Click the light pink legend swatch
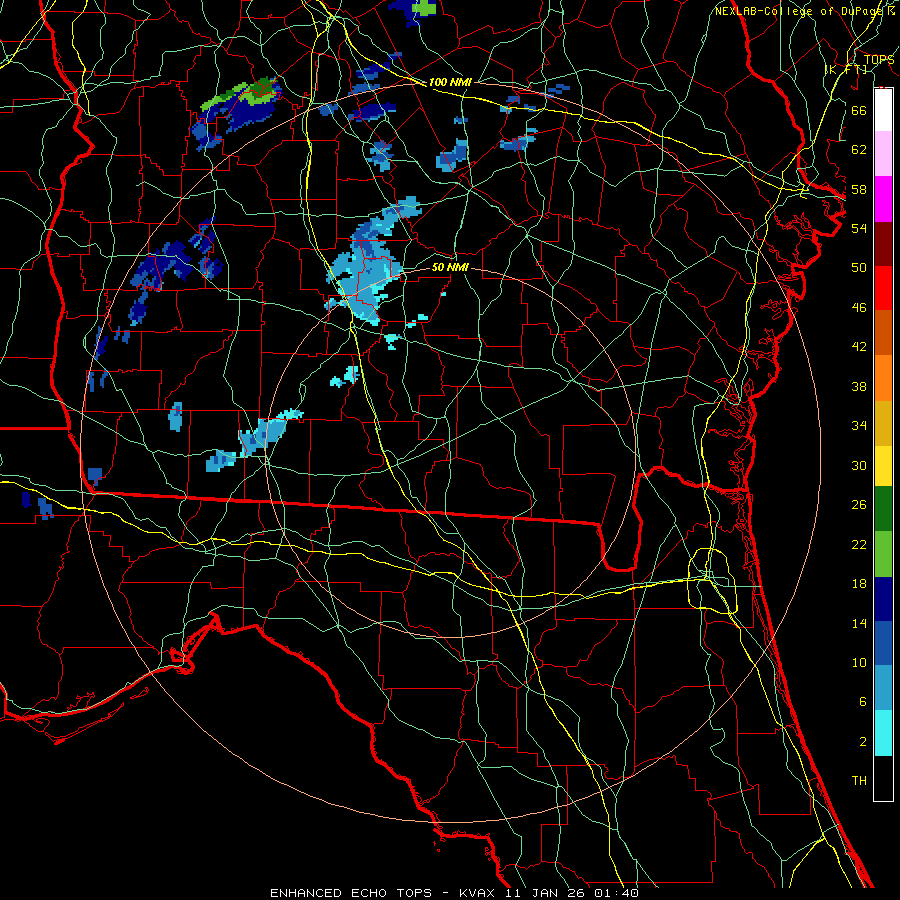Image resolution: width=900 pixels, height=900 pixels. (x=883, y=154)
